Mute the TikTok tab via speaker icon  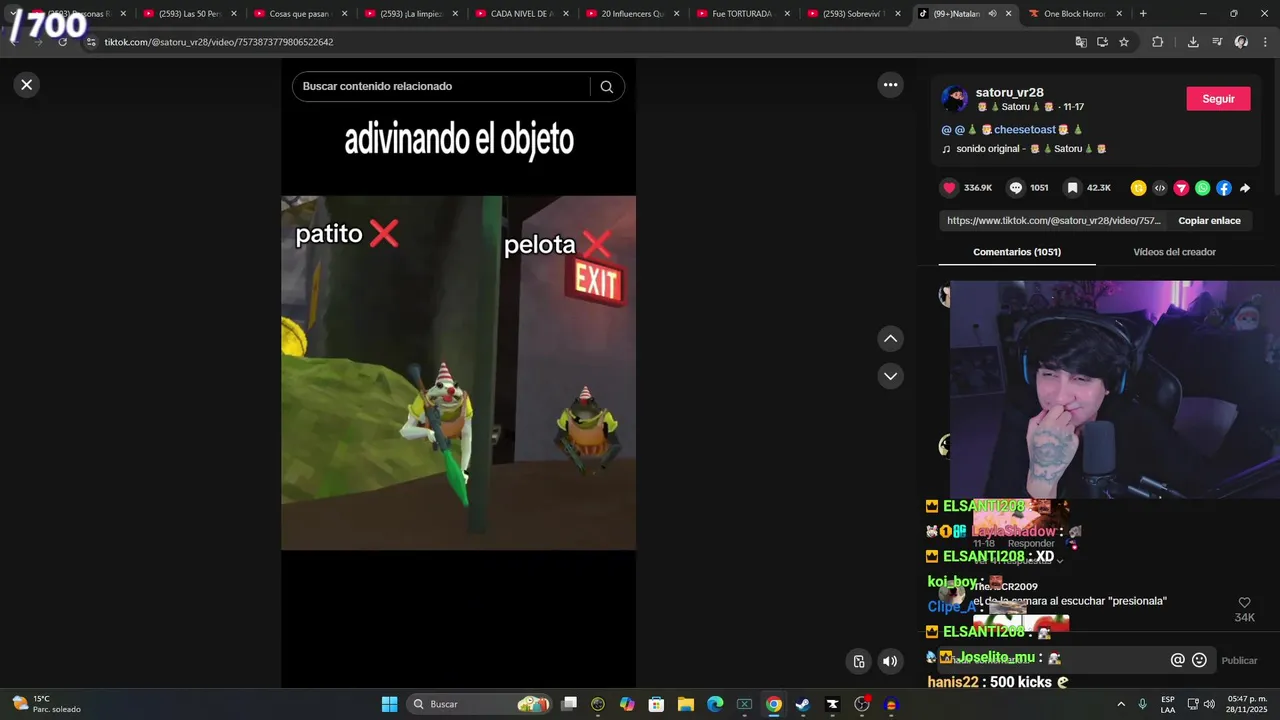pyautogui.click(x=992, y=14)
